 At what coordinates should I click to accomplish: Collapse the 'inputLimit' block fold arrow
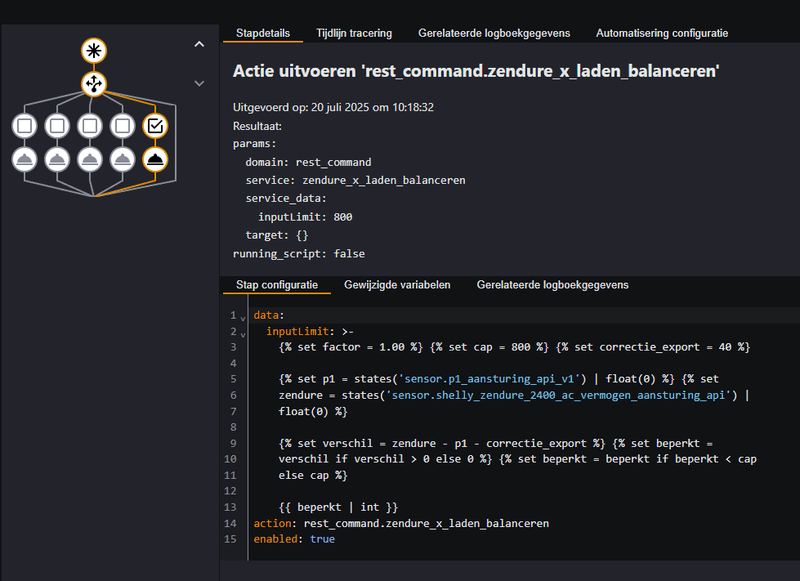[x=243, y=333]
